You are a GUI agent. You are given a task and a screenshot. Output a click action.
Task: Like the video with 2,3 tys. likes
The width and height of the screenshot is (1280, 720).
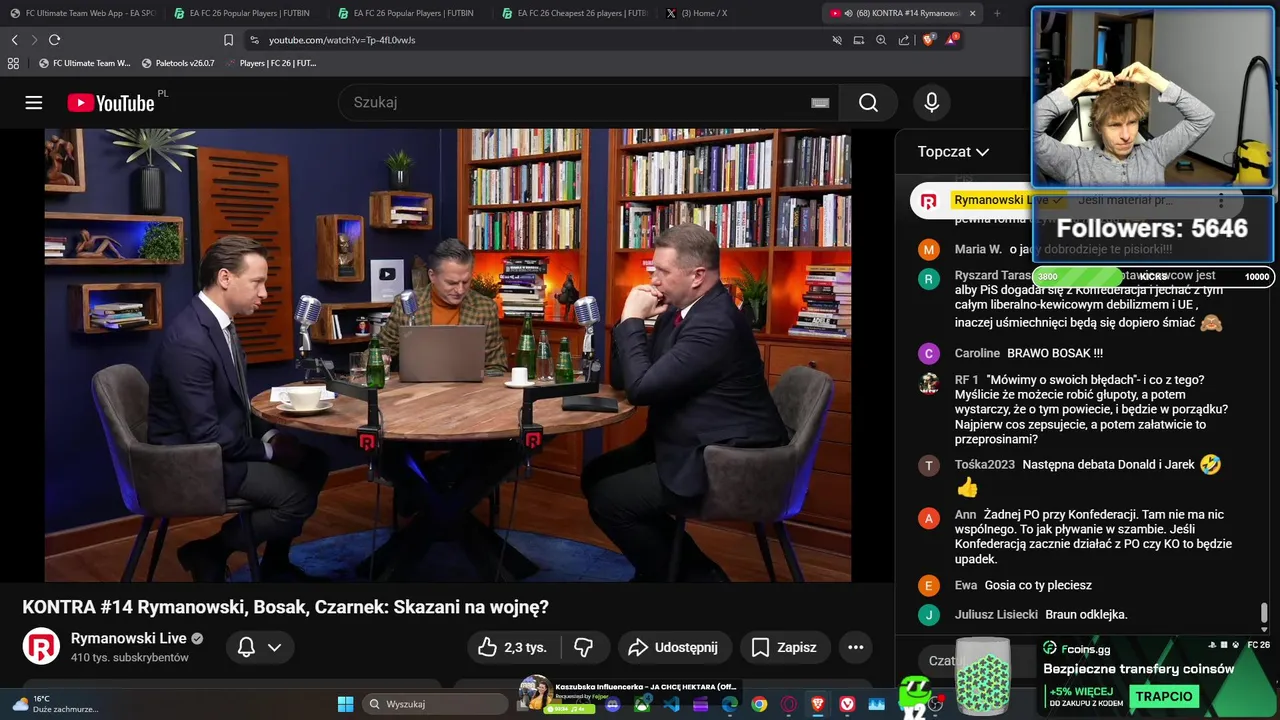point(512,647)
